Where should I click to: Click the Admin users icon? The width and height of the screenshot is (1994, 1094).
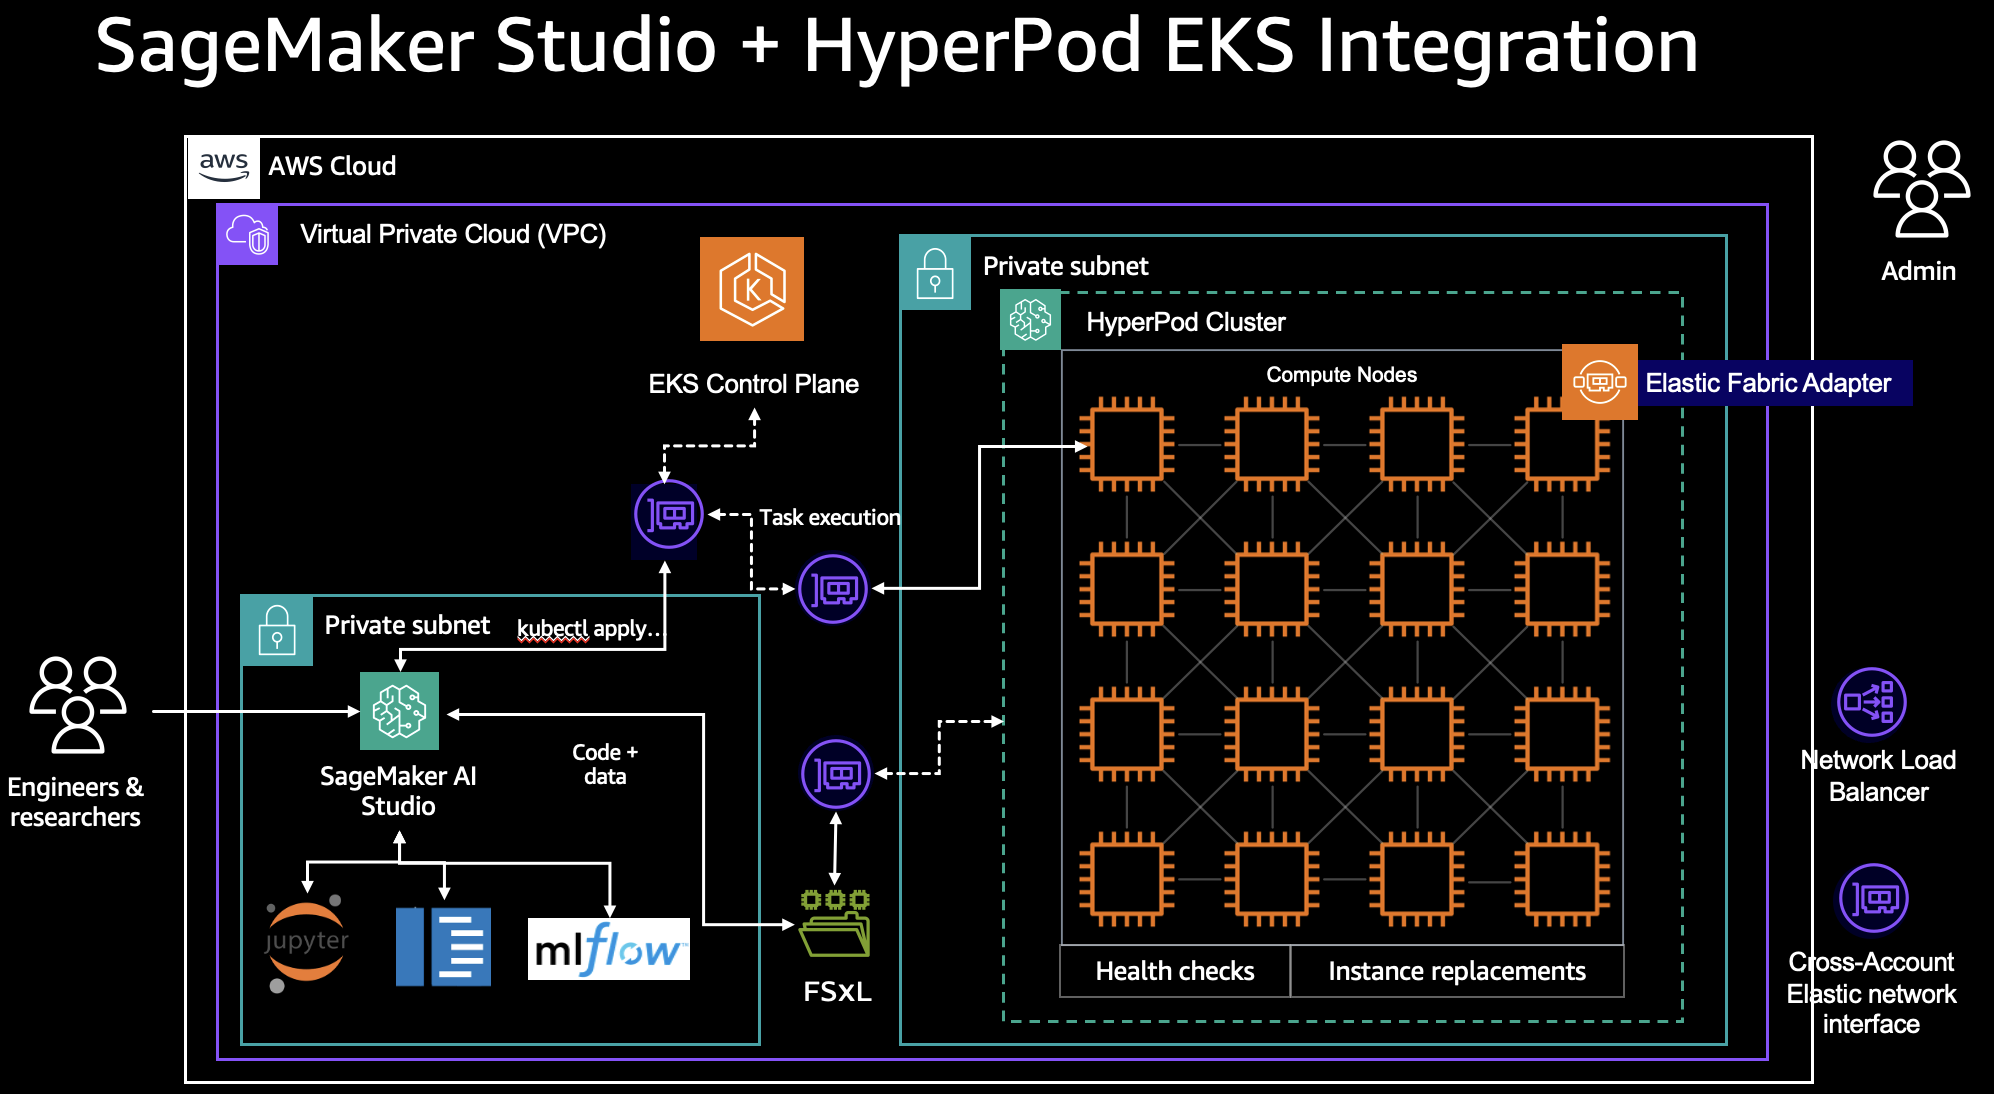tap(1920, 189)
